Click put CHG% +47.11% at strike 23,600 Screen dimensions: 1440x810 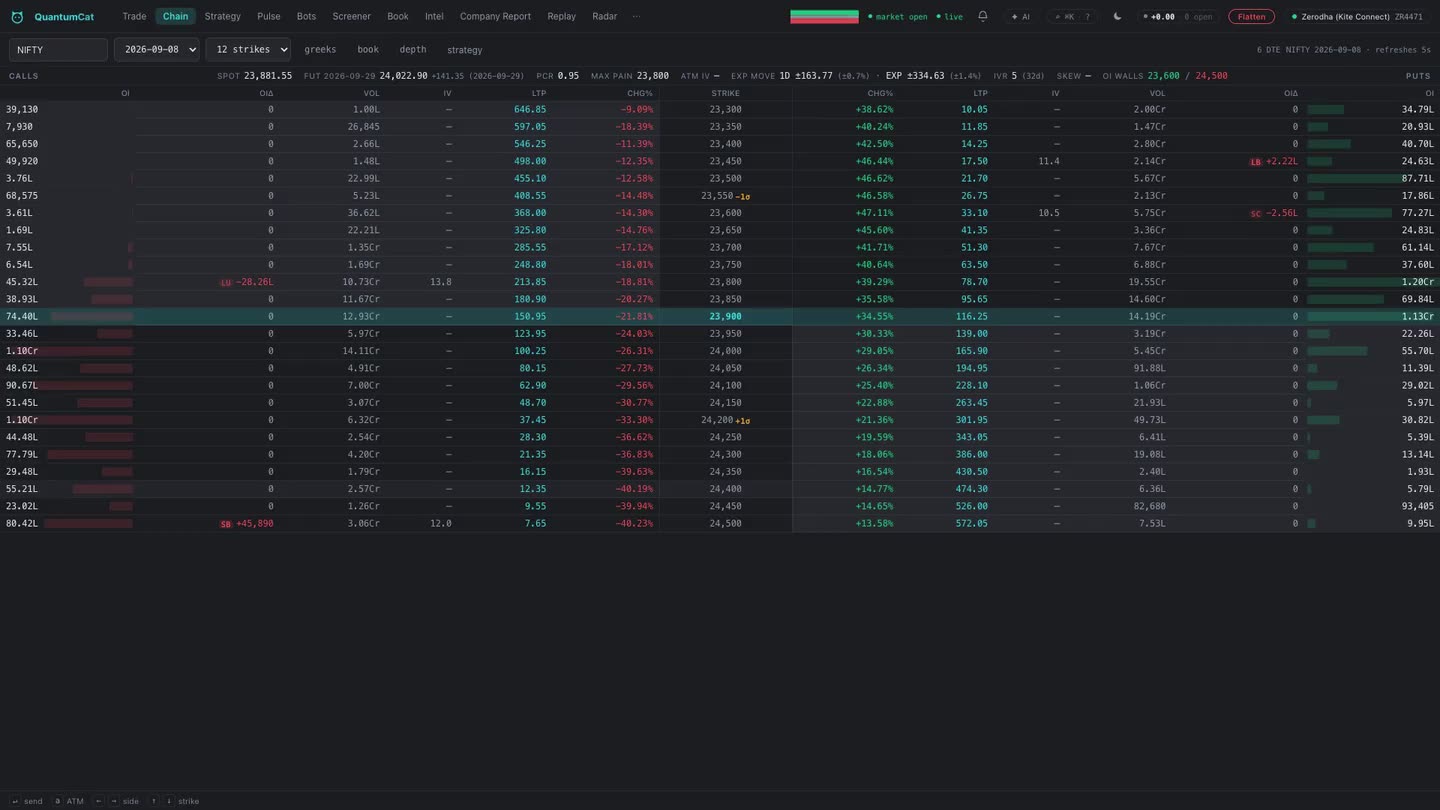click(874, 214)
